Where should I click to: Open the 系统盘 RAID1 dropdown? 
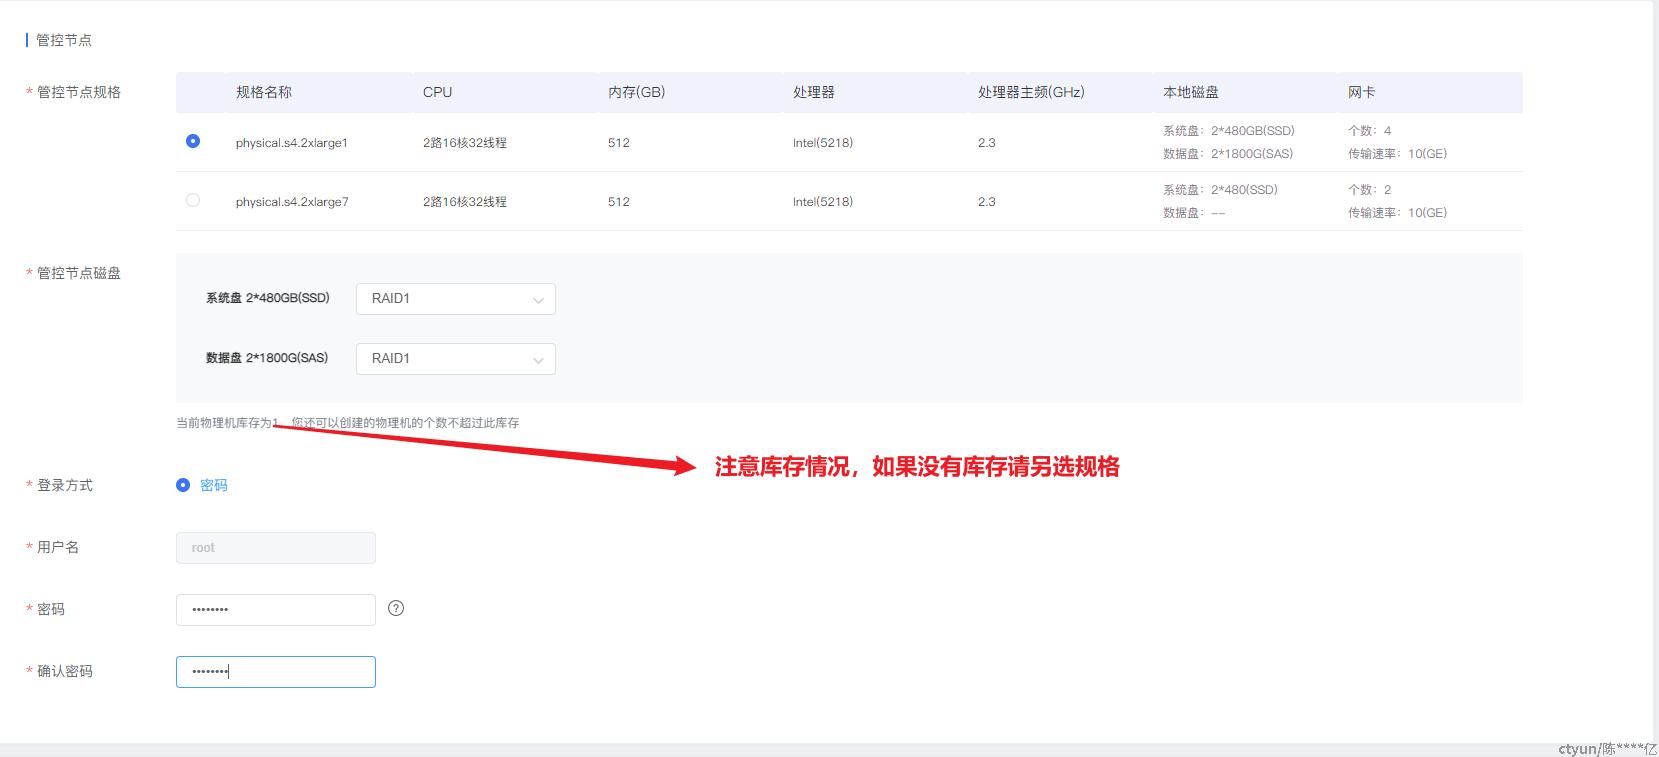(x=455, y=299)
